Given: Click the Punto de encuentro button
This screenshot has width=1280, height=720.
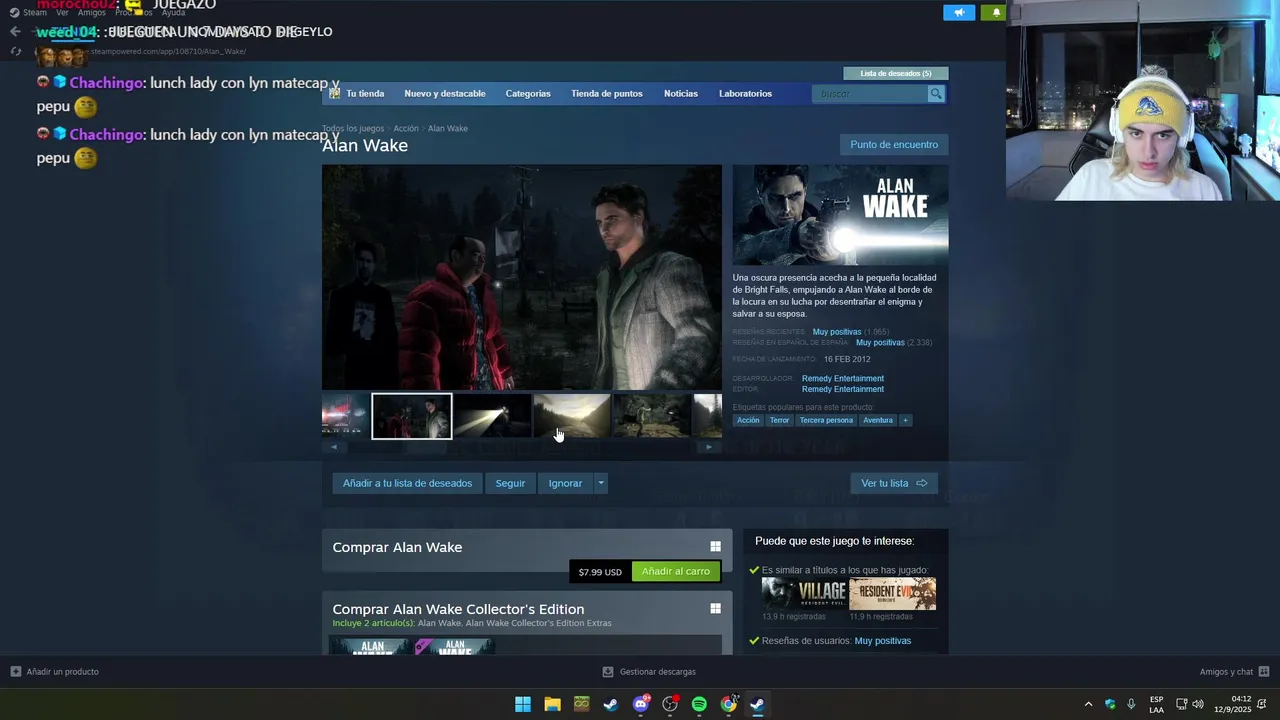Looking at the screenshot, I should (x=894, y=145).
